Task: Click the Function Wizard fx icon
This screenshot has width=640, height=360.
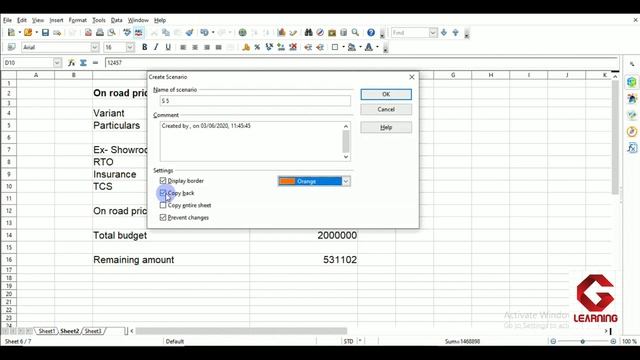Action: tap(71, 62)
